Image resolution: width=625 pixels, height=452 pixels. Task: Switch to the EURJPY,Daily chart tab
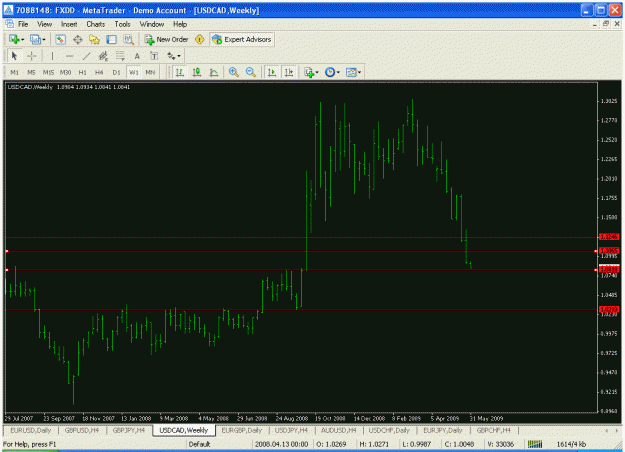[442, 430]
